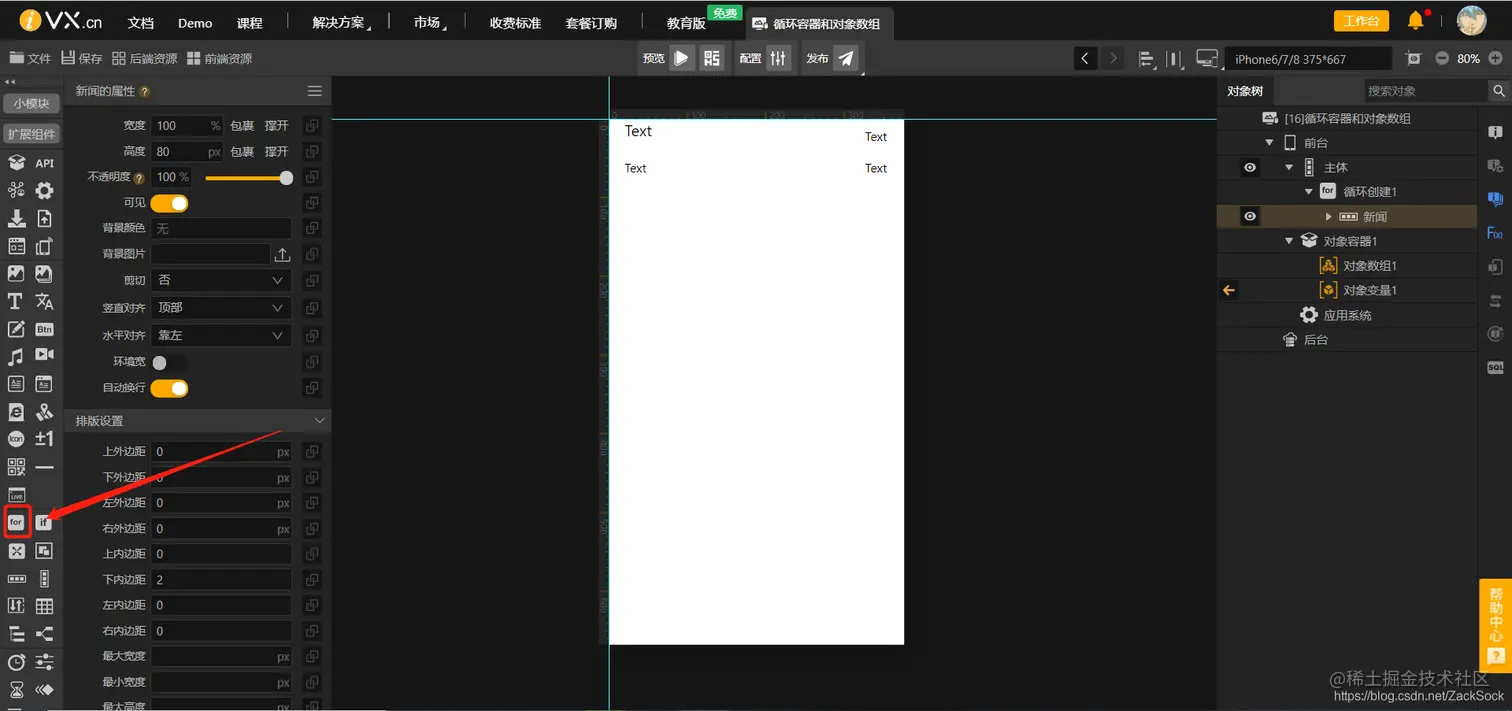Click the undo back arrow button

[x=1086, y=58]
